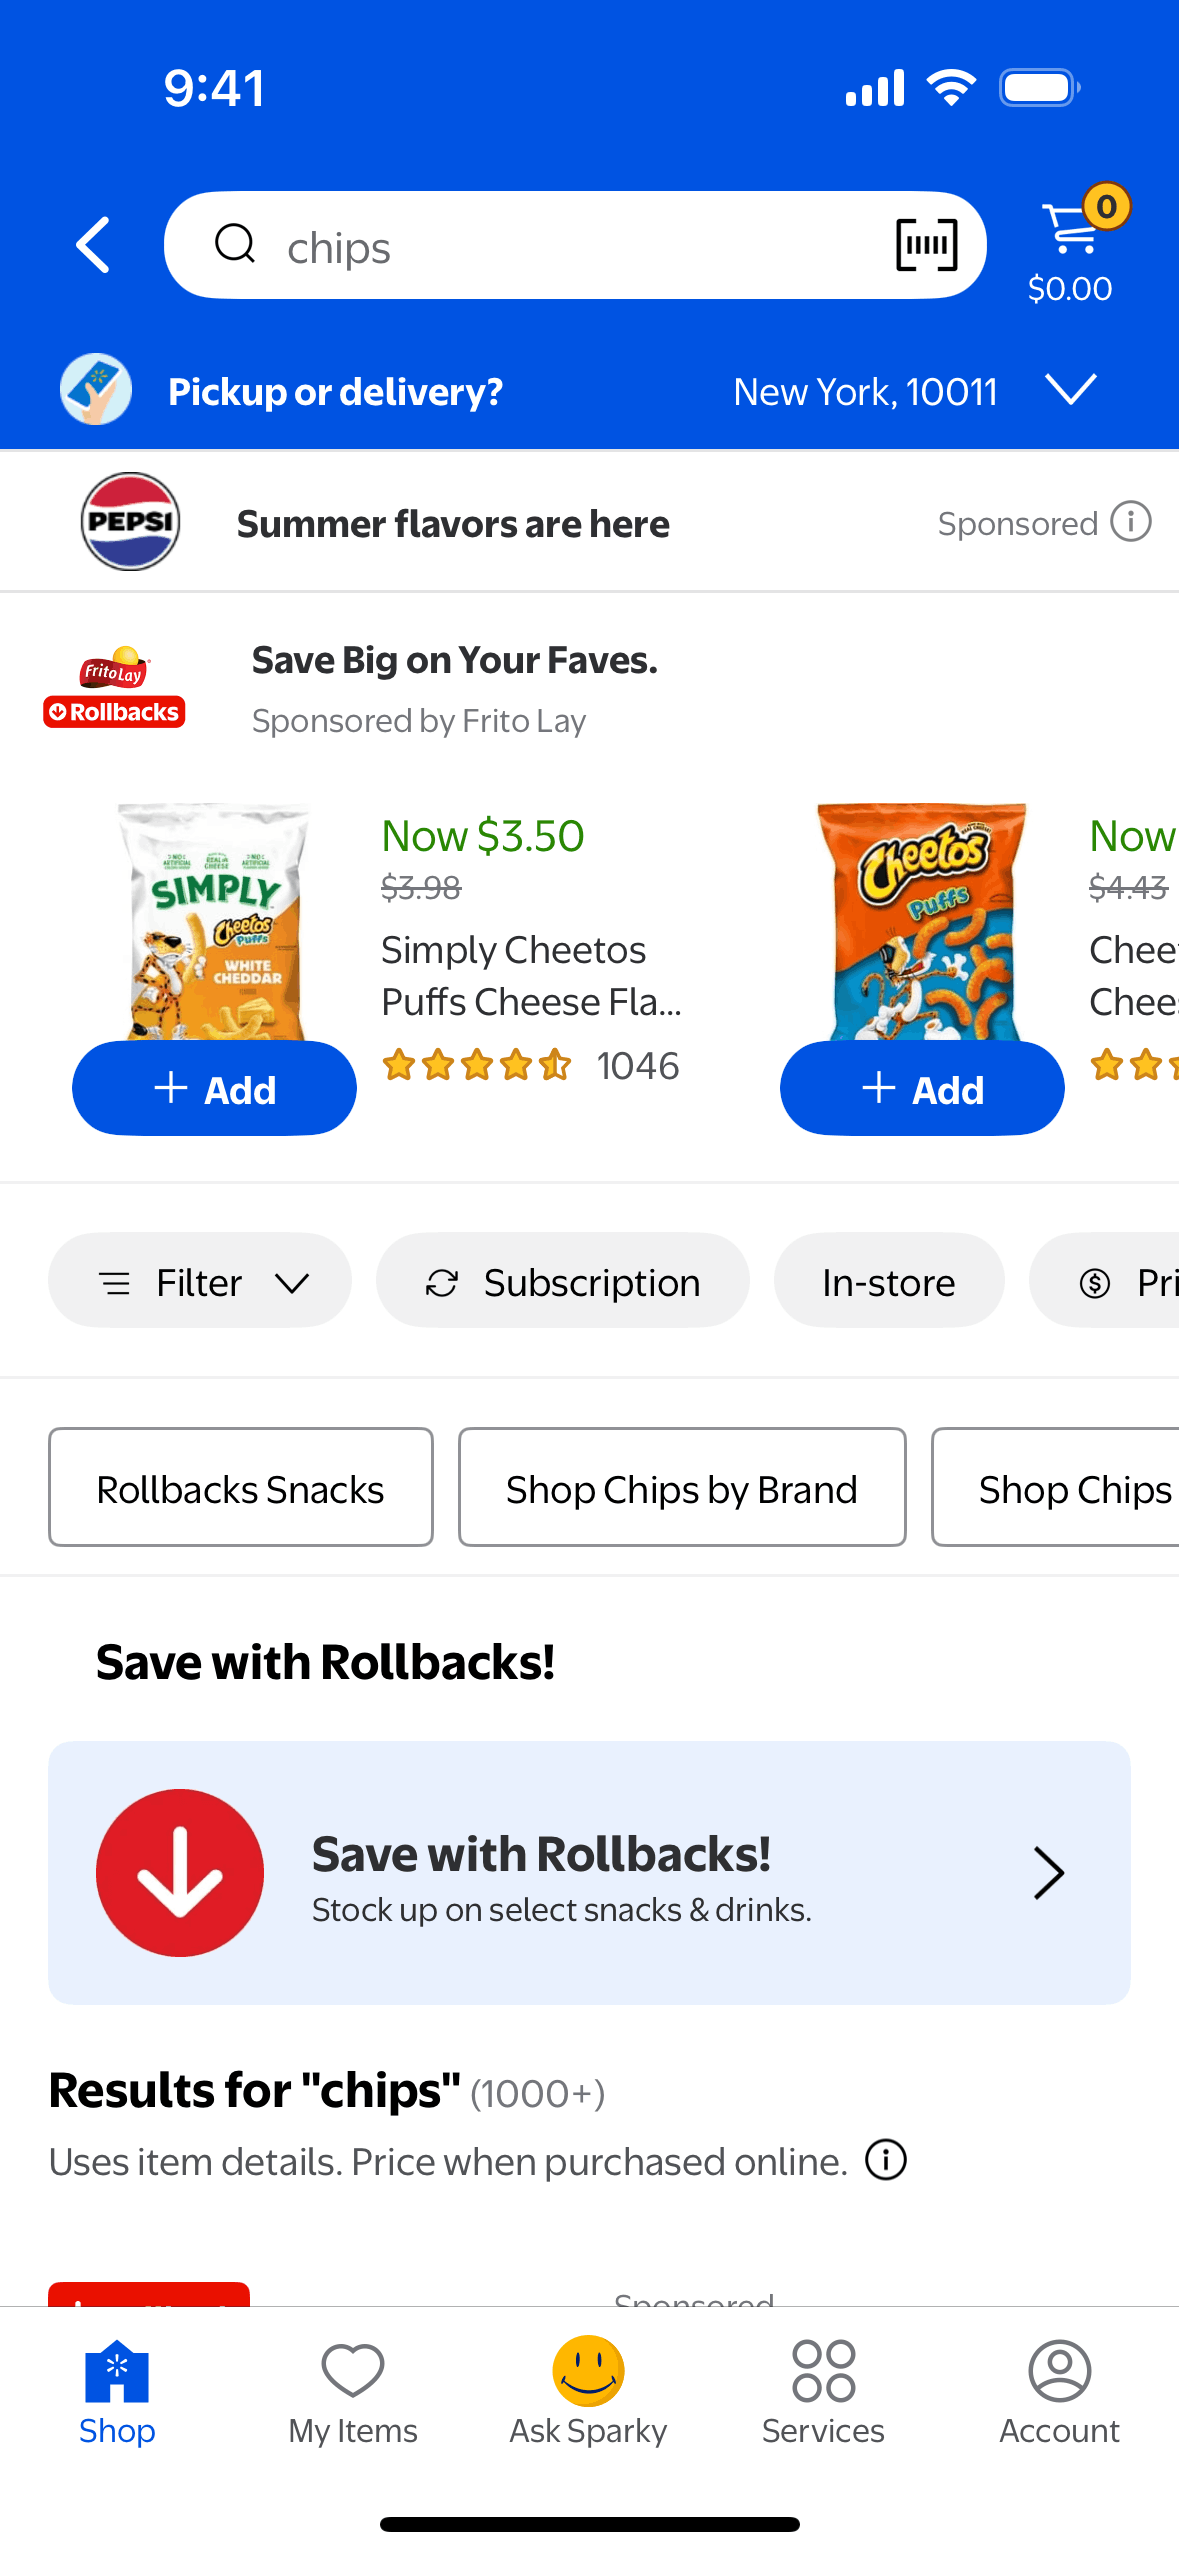
Task: Open the Save with Rollbacks banner chevron
Action: 1047,1872
